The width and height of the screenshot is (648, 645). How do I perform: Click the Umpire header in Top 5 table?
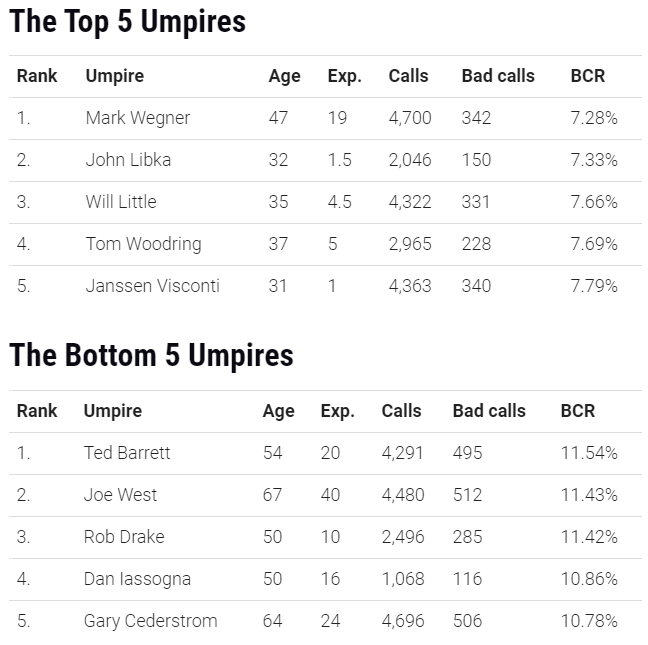click(114, 76)
